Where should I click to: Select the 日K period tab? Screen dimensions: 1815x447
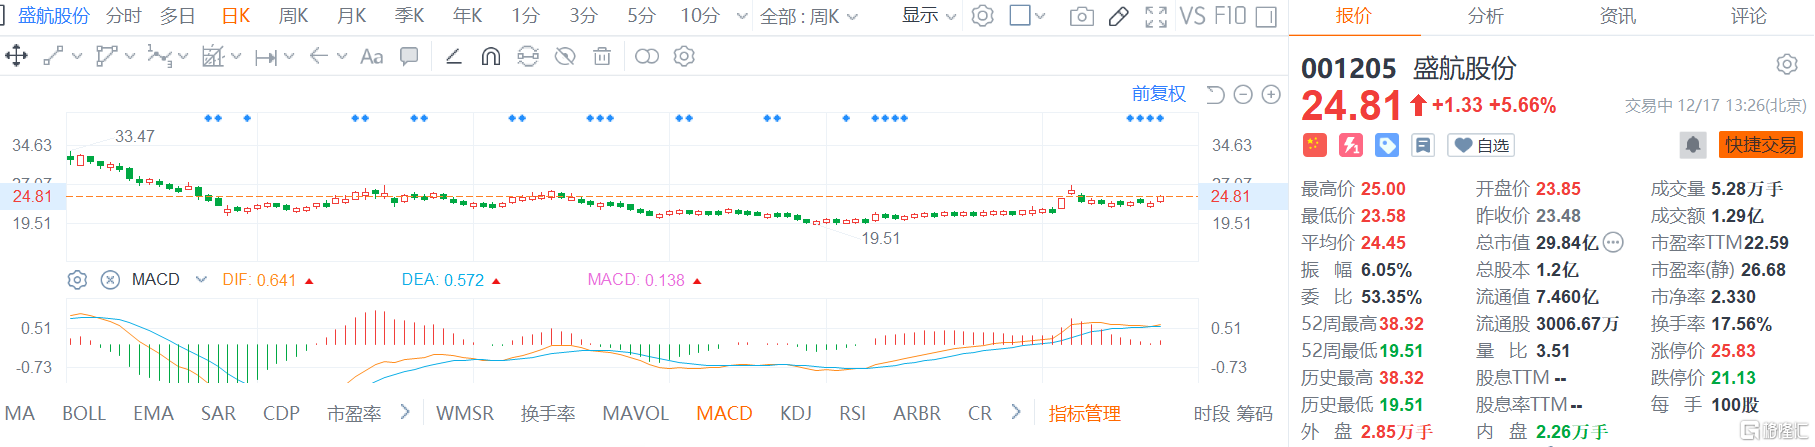coord(236,16)
